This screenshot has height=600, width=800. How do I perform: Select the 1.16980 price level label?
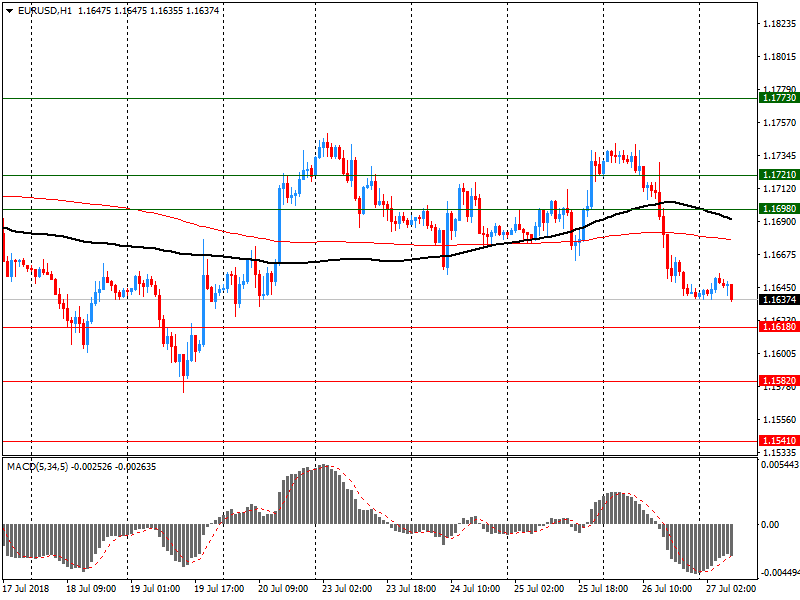click(x=779, y=209)
